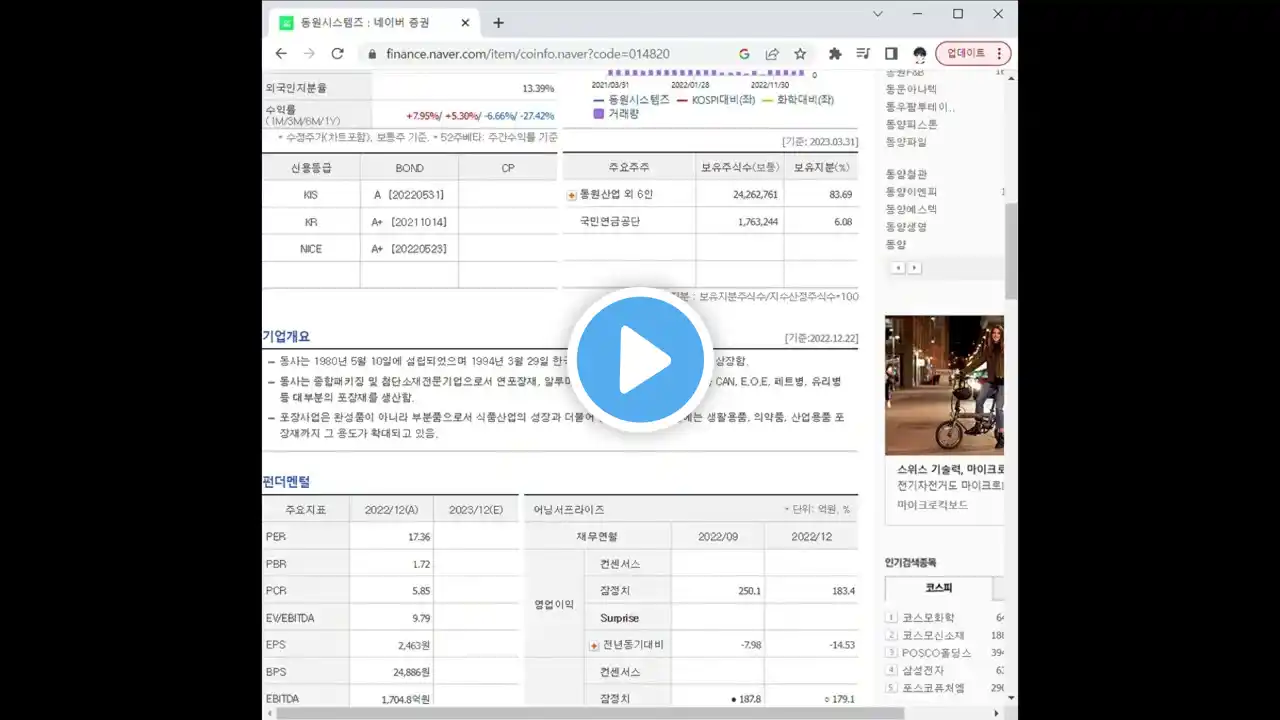Select the KIS bond rating A [20220531]
The width and height of the screenshot is (1280, 720).
(x=408, y=195)
